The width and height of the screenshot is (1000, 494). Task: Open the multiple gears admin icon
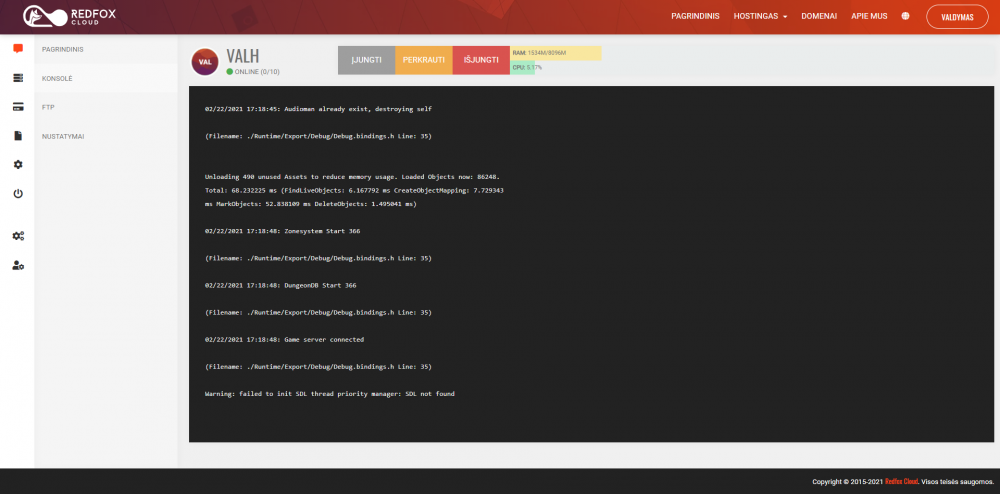point(18,236)
